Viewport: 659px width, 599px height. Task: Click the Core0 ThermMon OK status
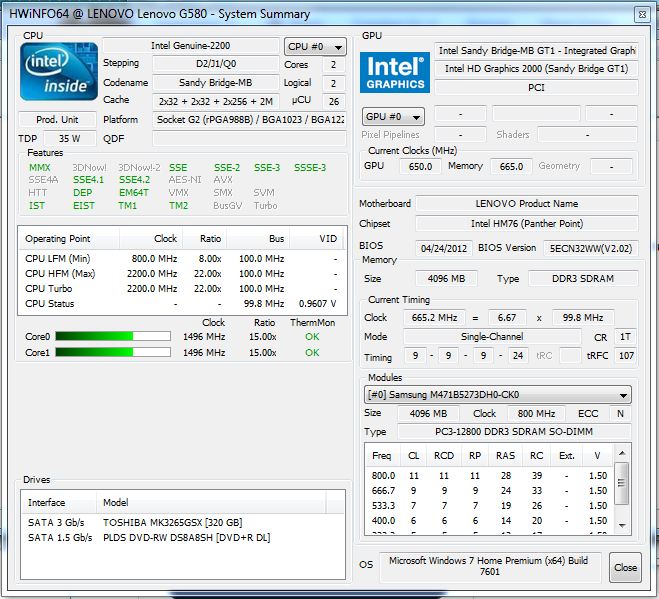pyautogui.click(x=312, y=337)
